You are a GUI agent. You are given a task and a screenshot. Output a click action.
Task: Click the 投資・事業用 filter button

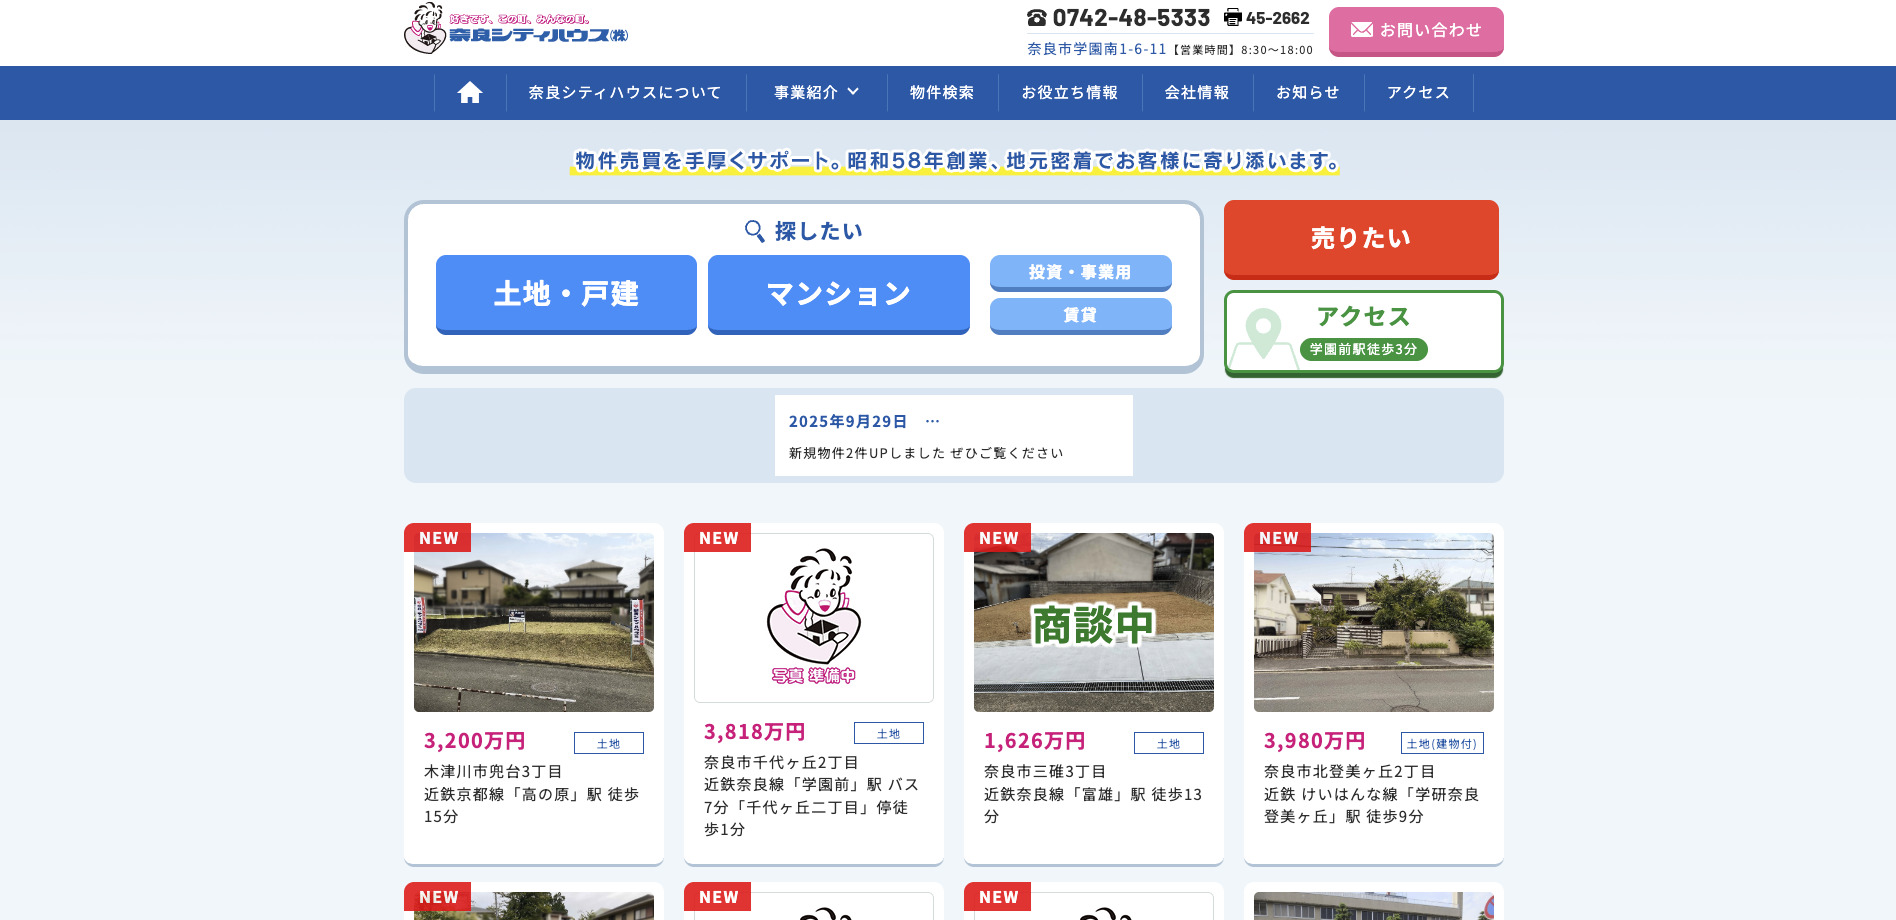[x=1081, y=272]
